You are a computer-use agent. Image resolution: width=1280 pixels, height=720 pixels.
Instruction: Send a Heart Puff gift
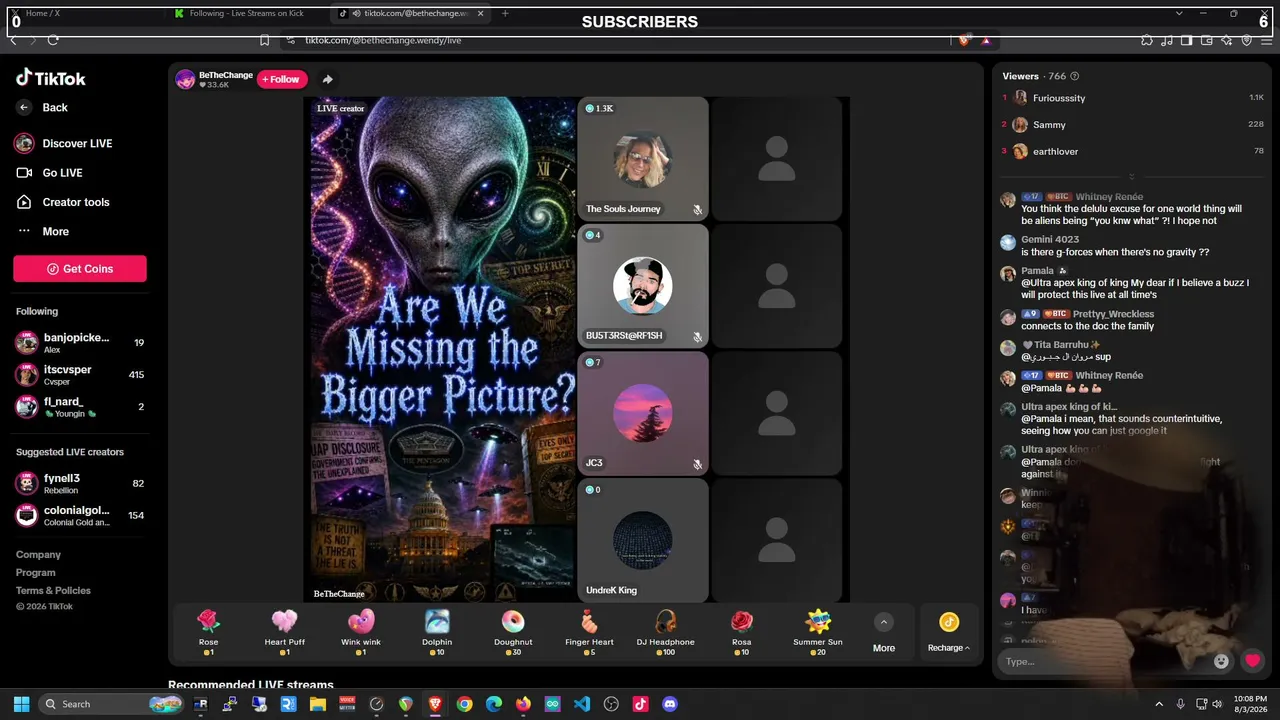[285, 632]
